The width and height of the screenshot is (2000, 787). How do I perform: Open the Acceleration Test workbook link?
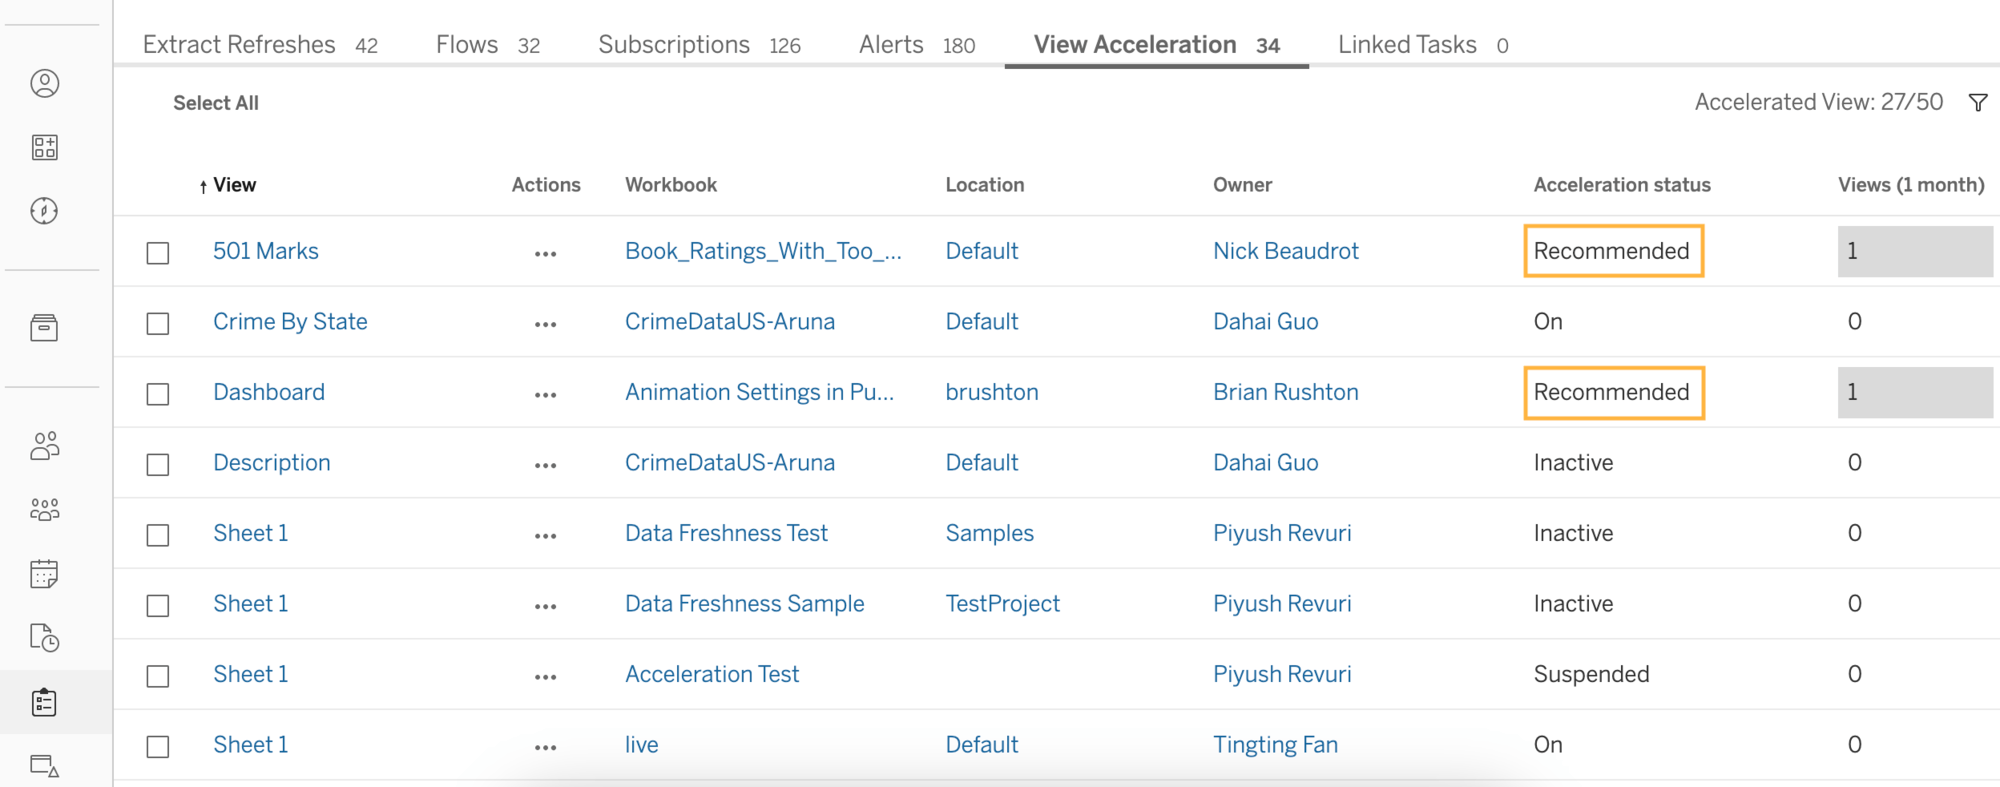[712, 674]
